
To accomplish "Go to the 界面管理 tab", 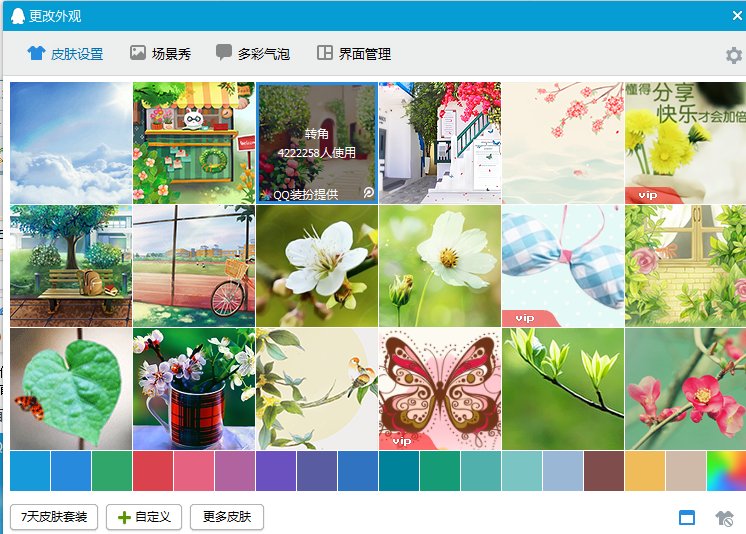I will pyautogui.click(x=353, y=54).
